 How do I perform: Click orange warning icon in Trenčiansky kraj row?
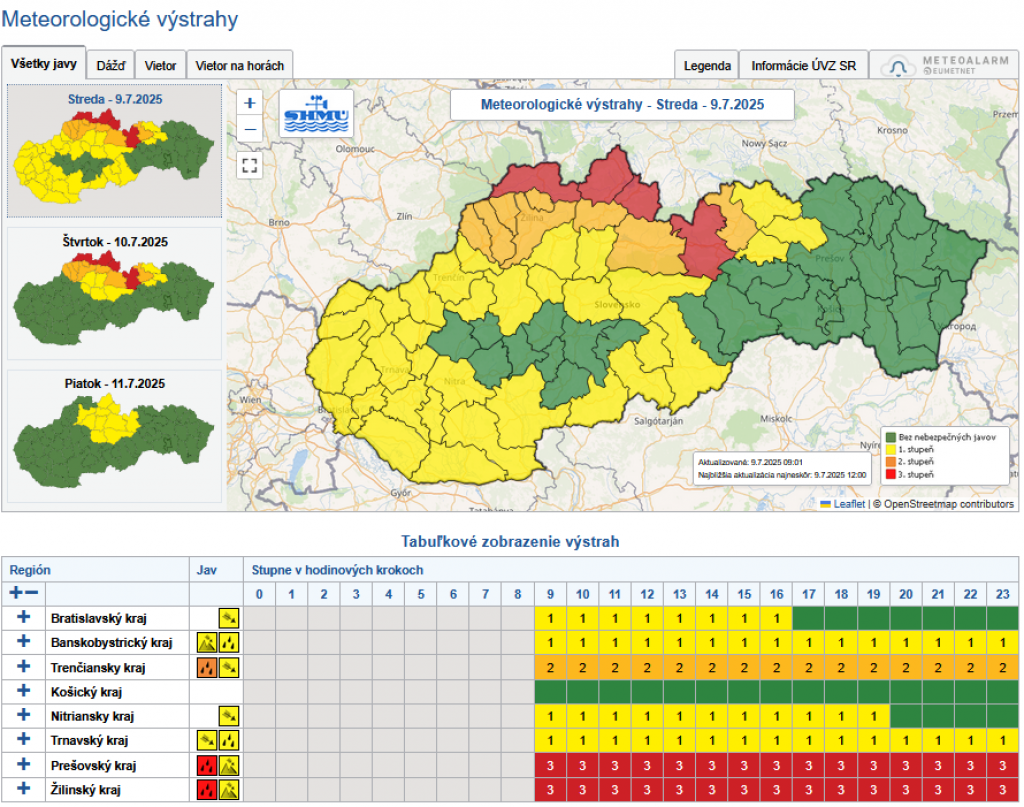[207, 667]
